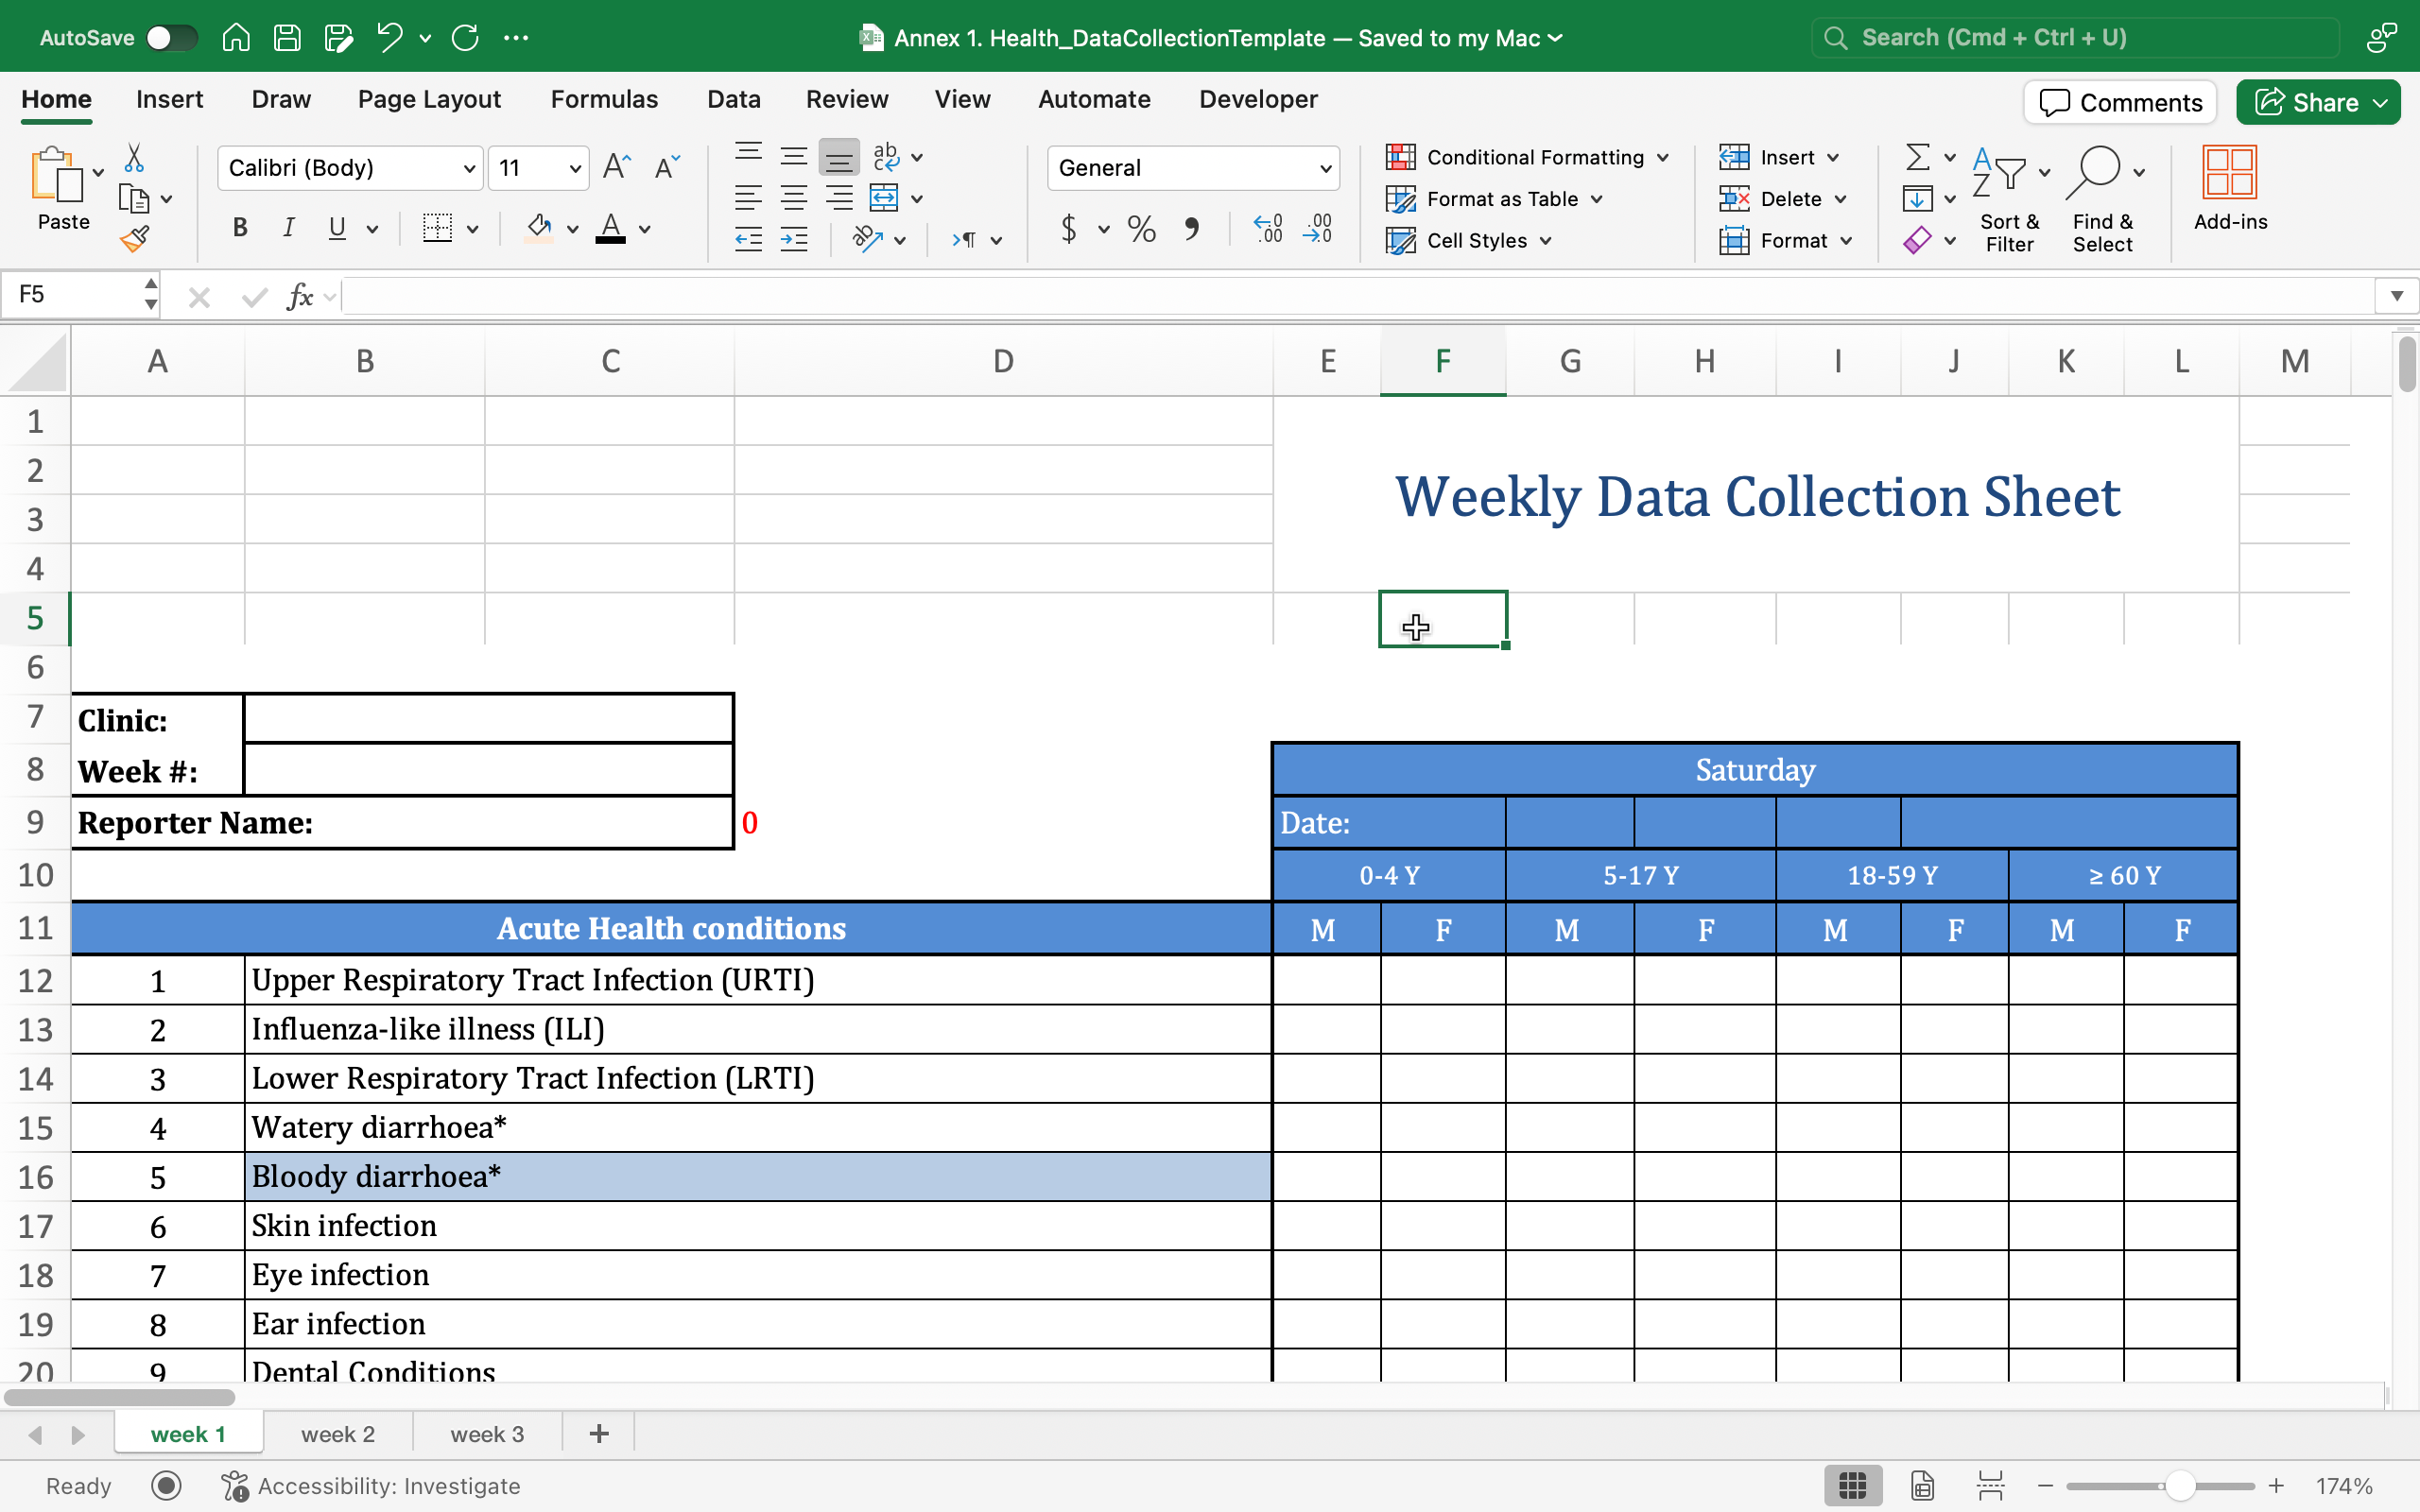Toggle Bold formatting
Viewport: 2420px width, 1512px height.
coord(240,228)
